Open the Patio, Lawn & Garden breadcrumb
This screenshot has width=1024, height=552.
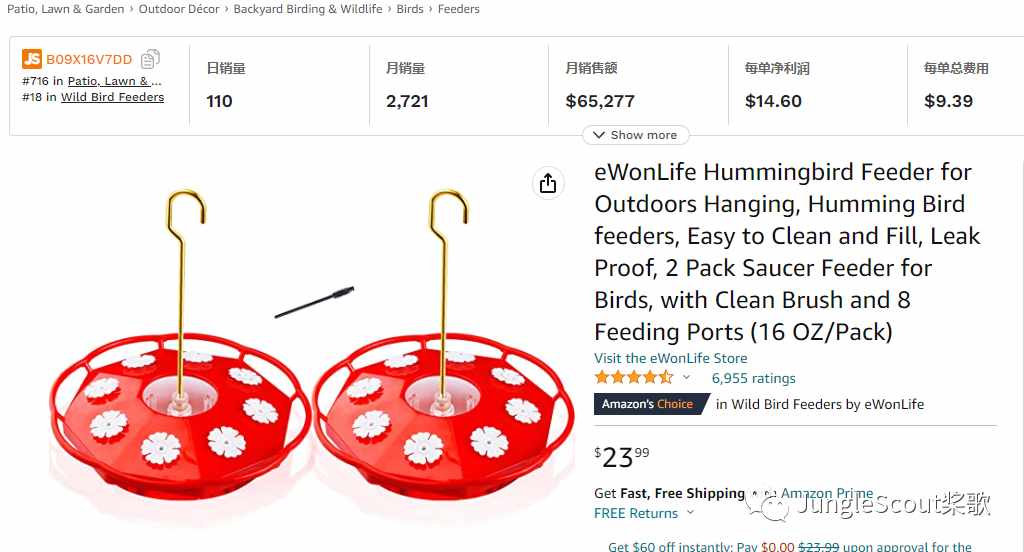click(x=65, y=9)
